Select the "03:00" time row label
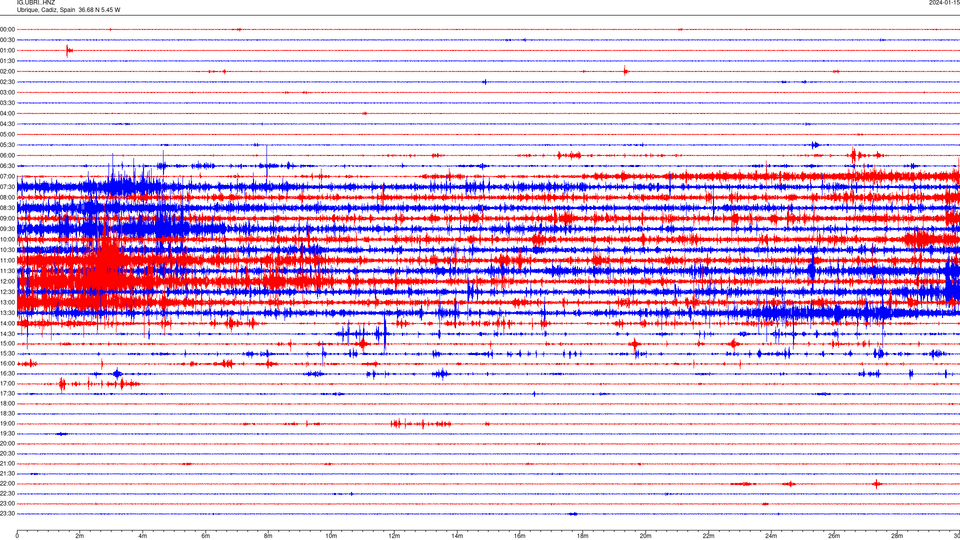 point(7,92)
